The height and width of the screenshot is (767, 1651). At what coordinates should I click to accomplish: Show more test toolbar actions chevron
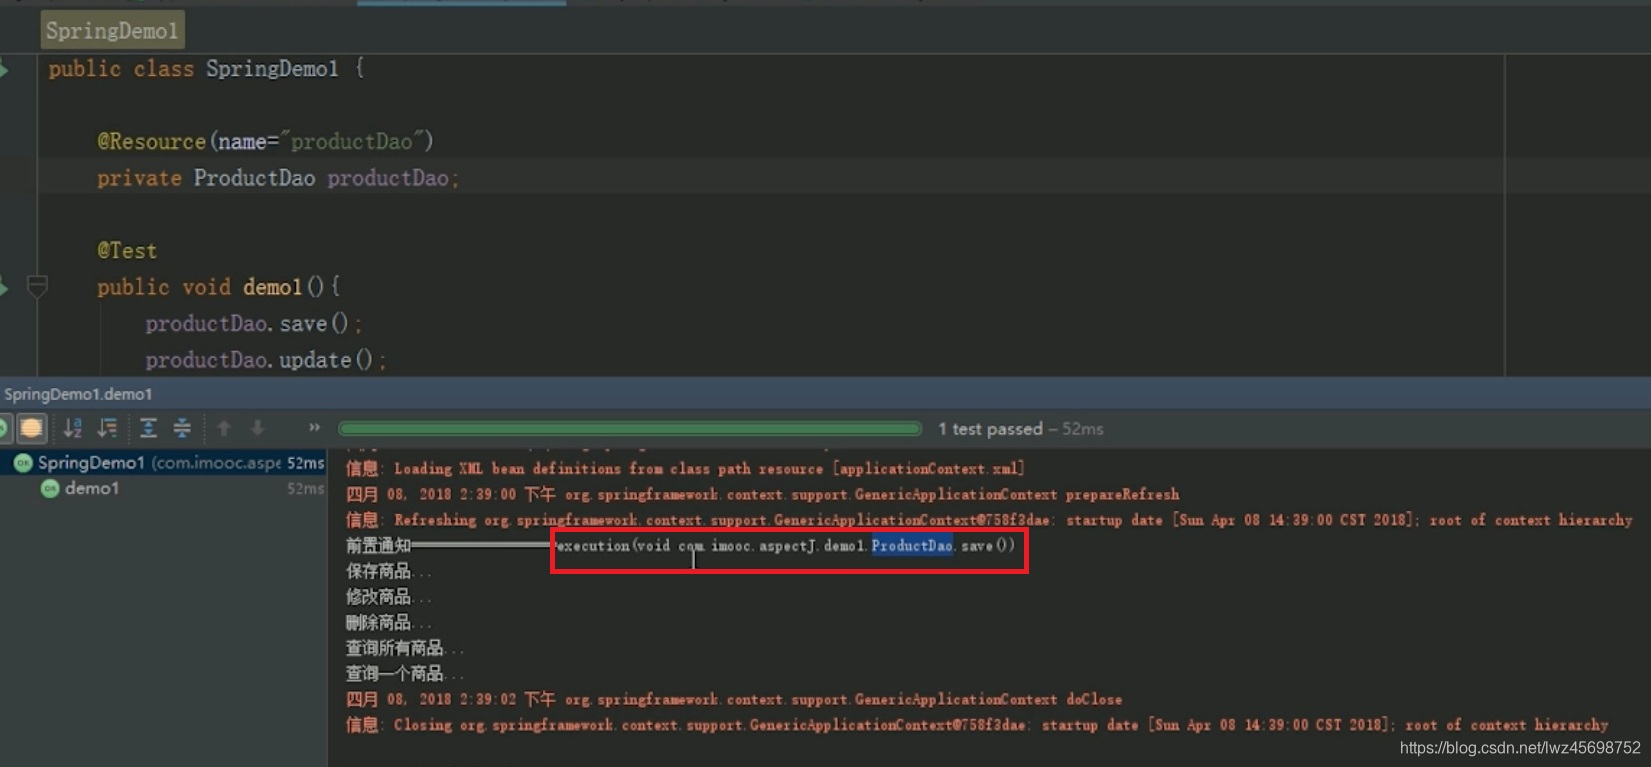coord(314,428)
